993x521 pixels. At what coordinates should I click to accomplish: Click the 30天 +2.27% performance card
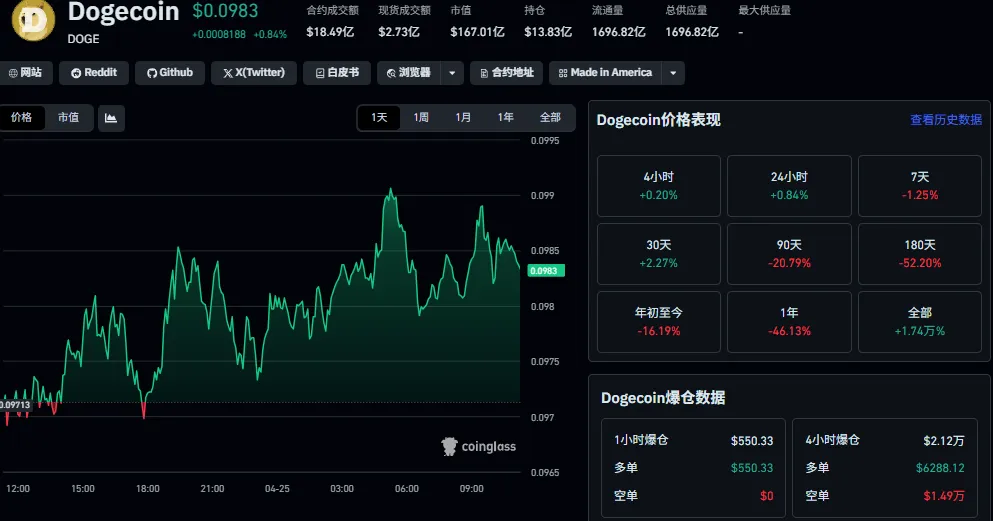pos(659,254)
